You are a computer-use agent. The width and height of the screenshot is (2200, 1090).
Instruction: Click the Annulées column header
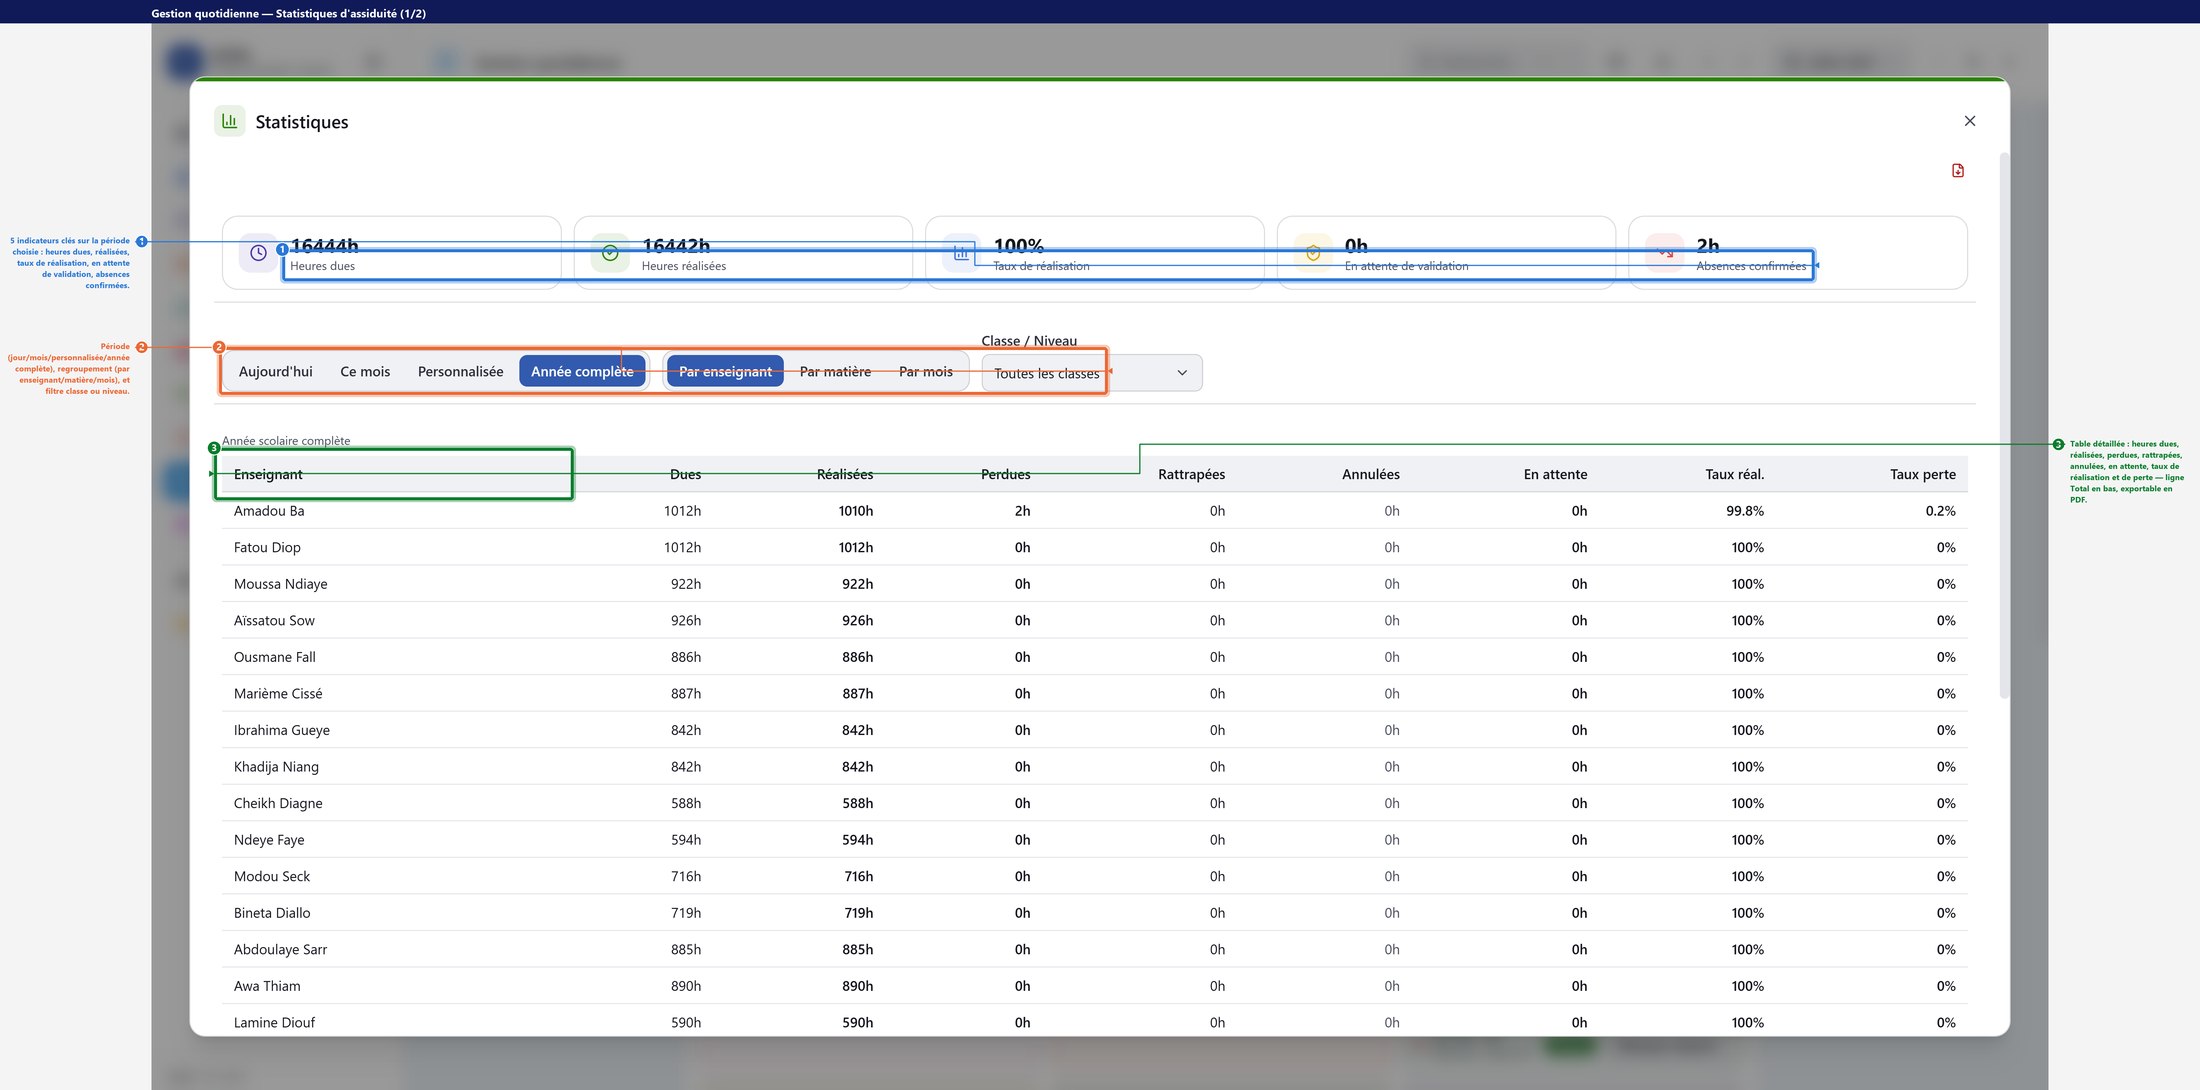(x=1371, y=474)
